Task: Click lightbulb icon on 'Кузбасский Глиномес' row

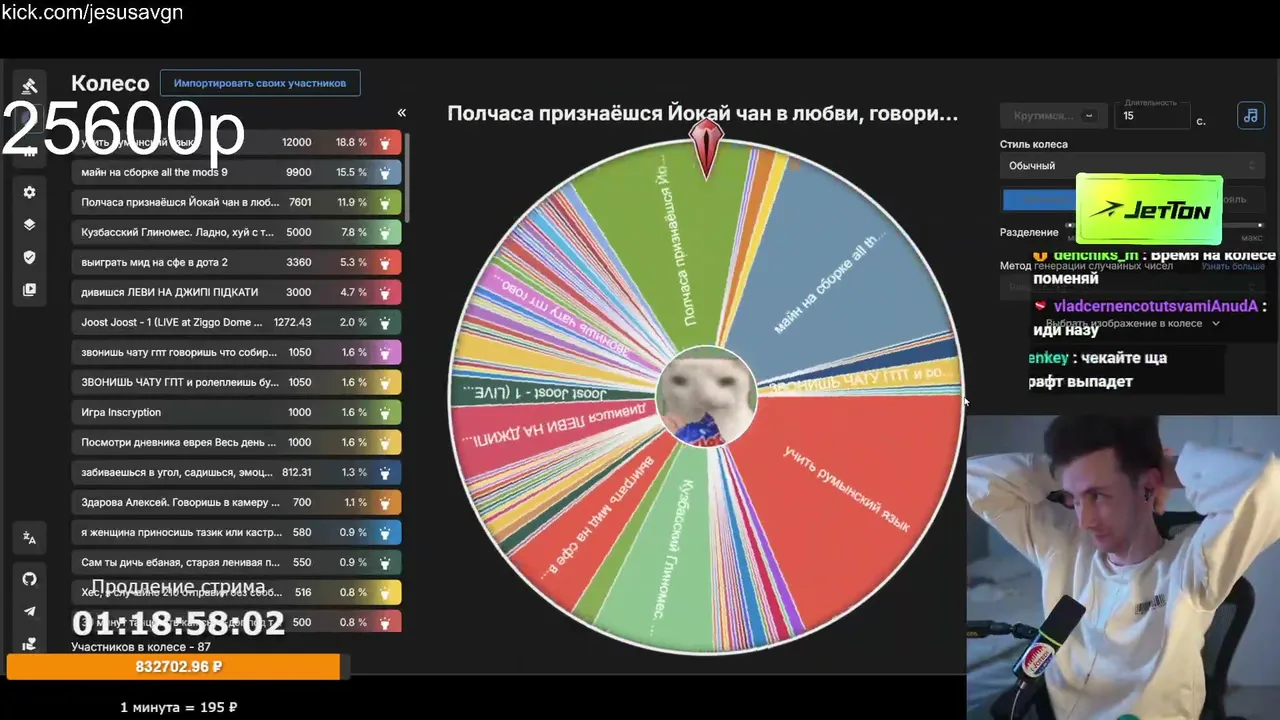Action: pos(385,232)
